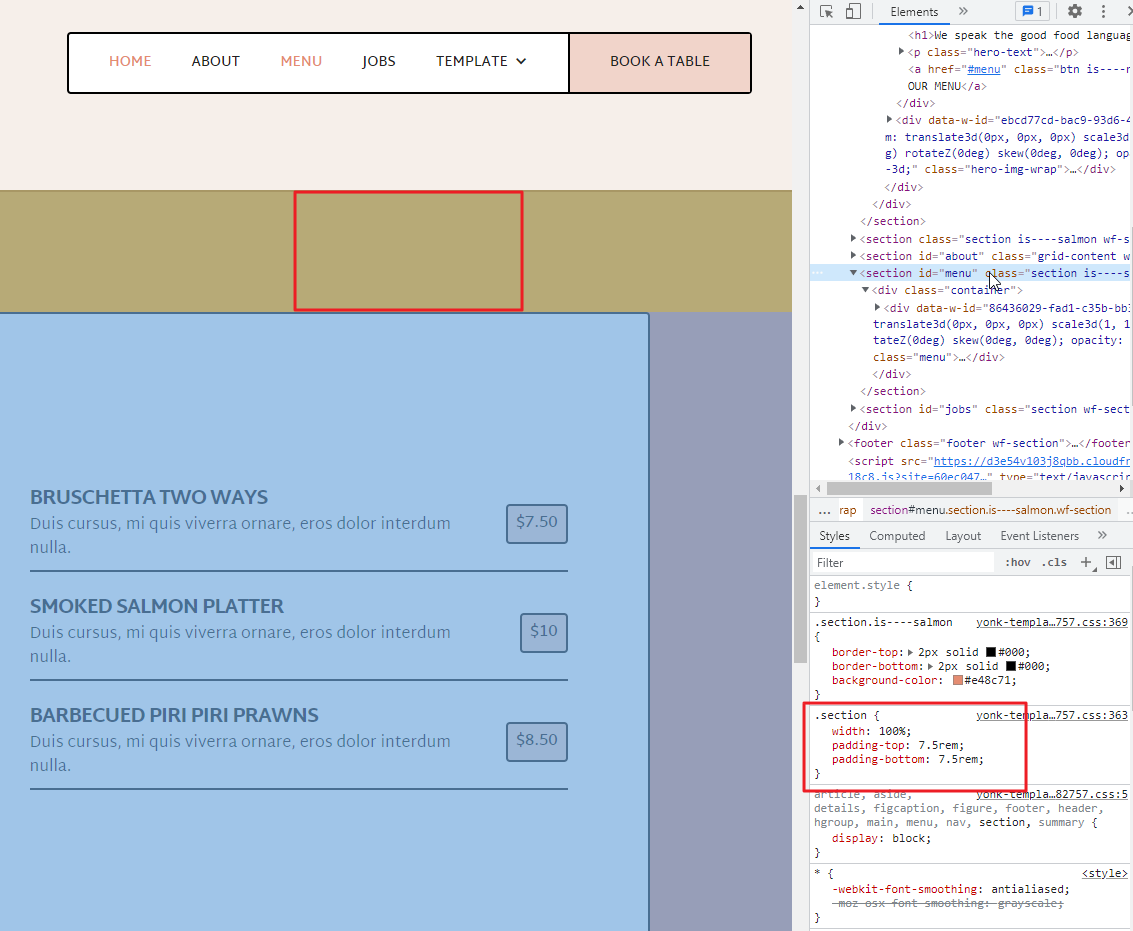
Task: Expand the footer element node
Action: [841, 443]
